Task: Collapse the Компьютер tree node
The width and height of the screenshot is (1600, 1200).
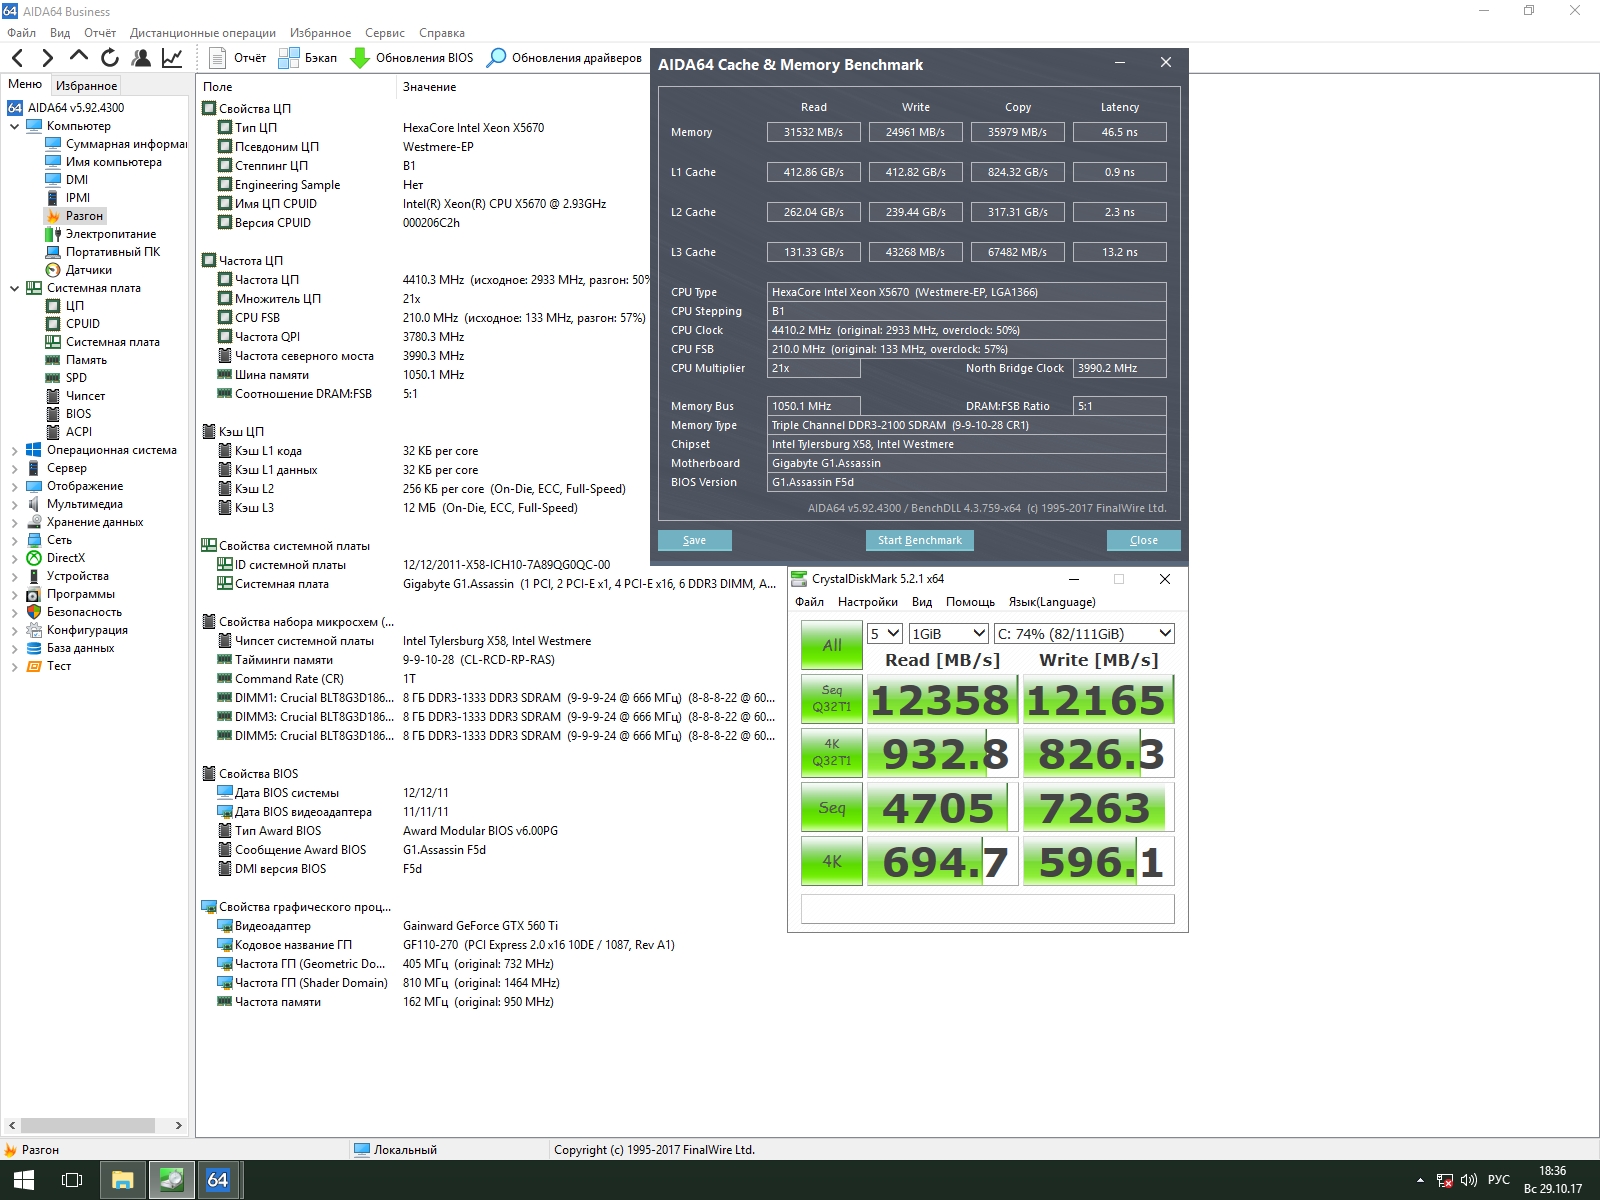Action: [x=14, y=126]
